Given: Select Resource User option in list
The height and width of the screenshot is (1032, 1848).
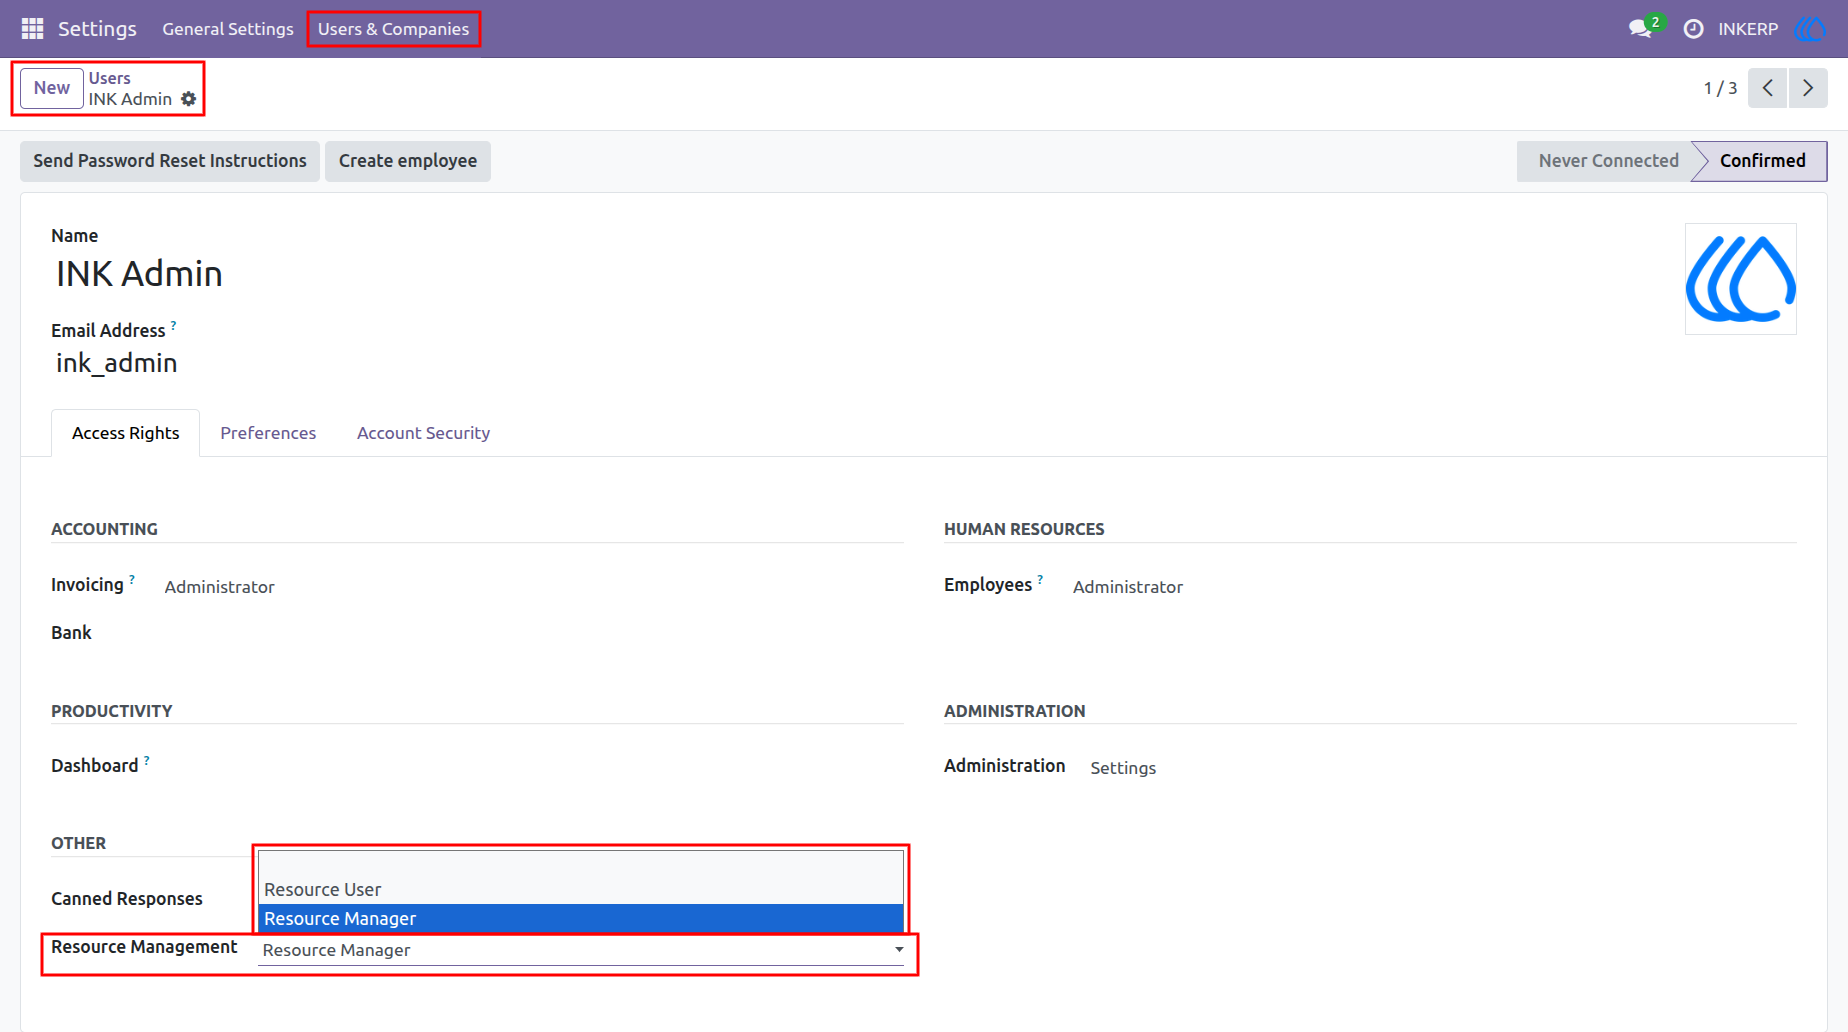Looking at the screenshot, I should pos(580,890).
